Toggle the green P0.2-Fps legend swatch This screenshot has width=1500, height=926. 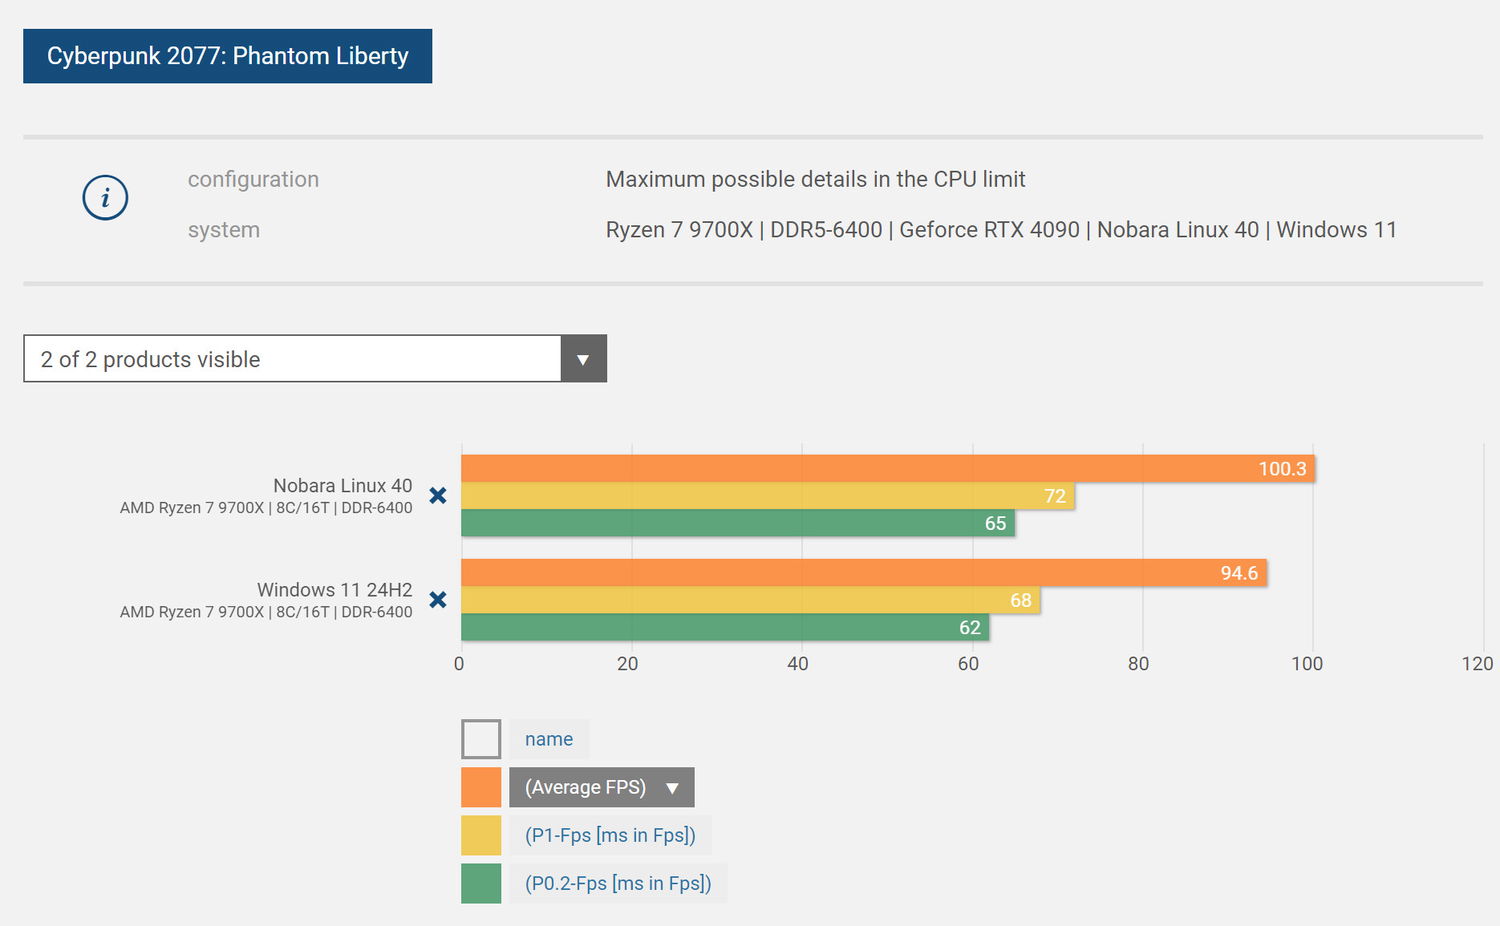481,883
